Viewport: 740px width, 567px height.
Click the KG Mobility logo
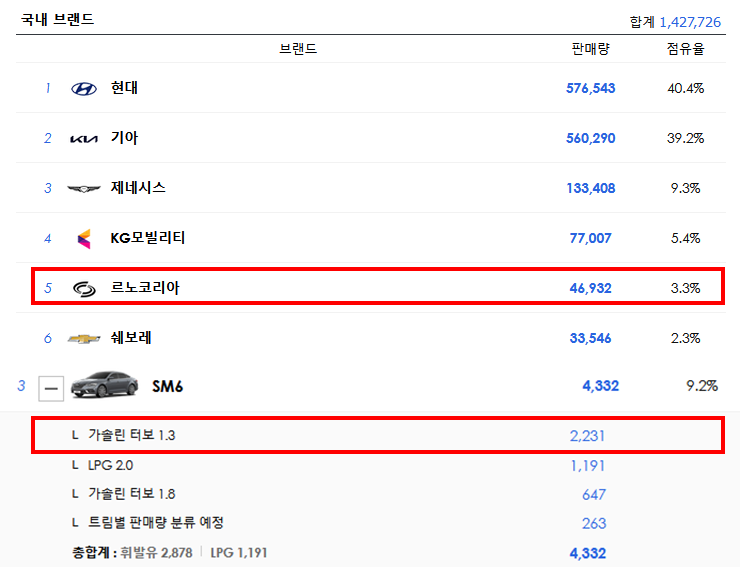[84, 239]
